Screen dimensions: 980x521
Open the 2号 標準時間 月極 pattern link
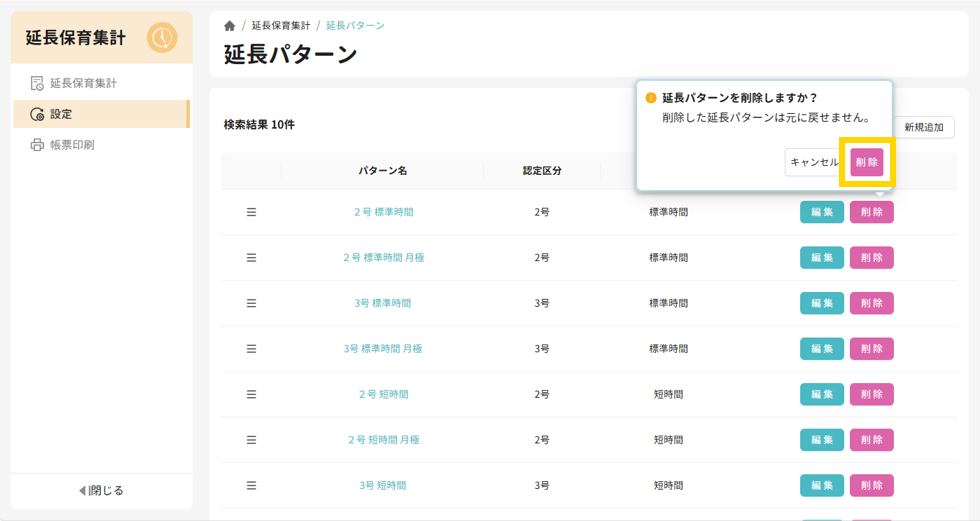pos(383,258)
